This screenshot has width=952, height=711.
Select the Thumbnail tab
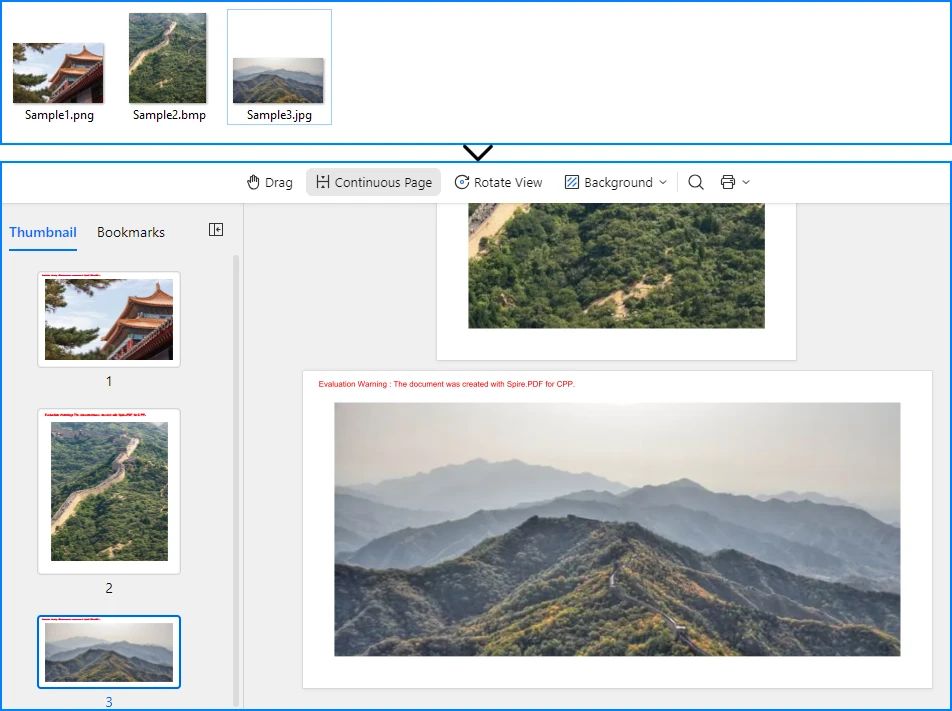pos(42,232)
